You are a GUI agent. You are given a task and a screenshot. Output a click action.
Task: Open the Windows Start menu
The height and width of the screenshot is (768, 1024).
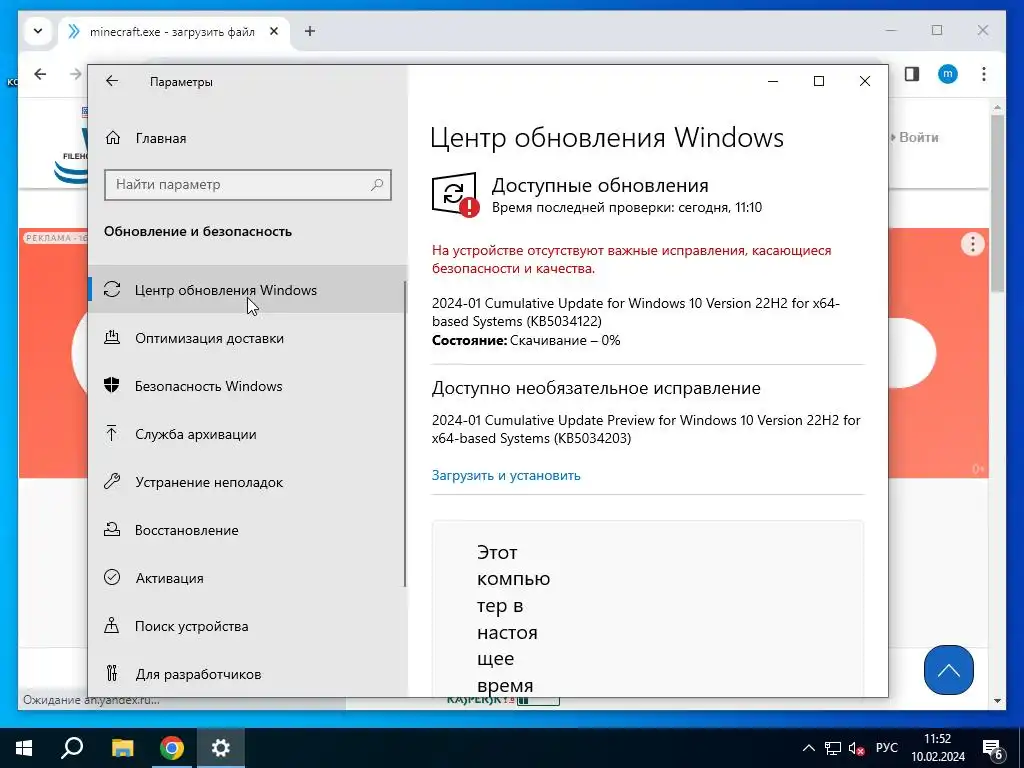[24, 748]
